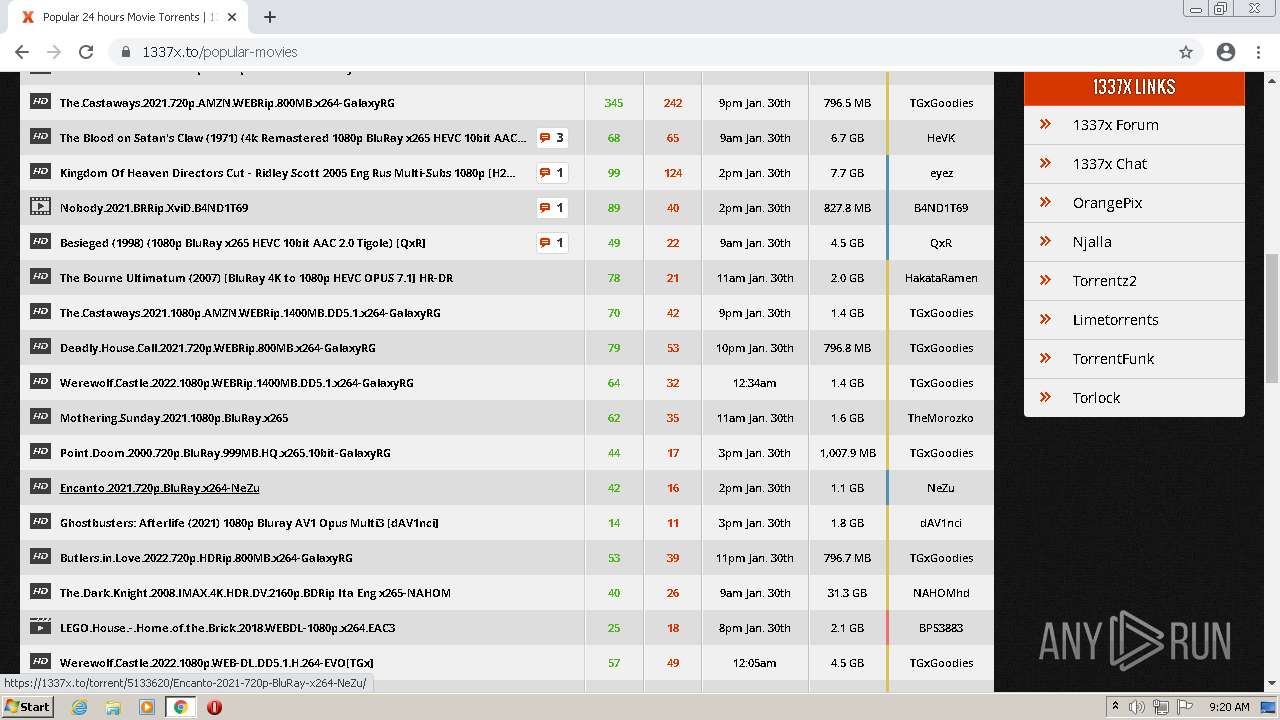Image resolution: width=1280 pixels, height=720 pixels.
Task: Bookmark this page with star icon
Action: pos(1186,52)
